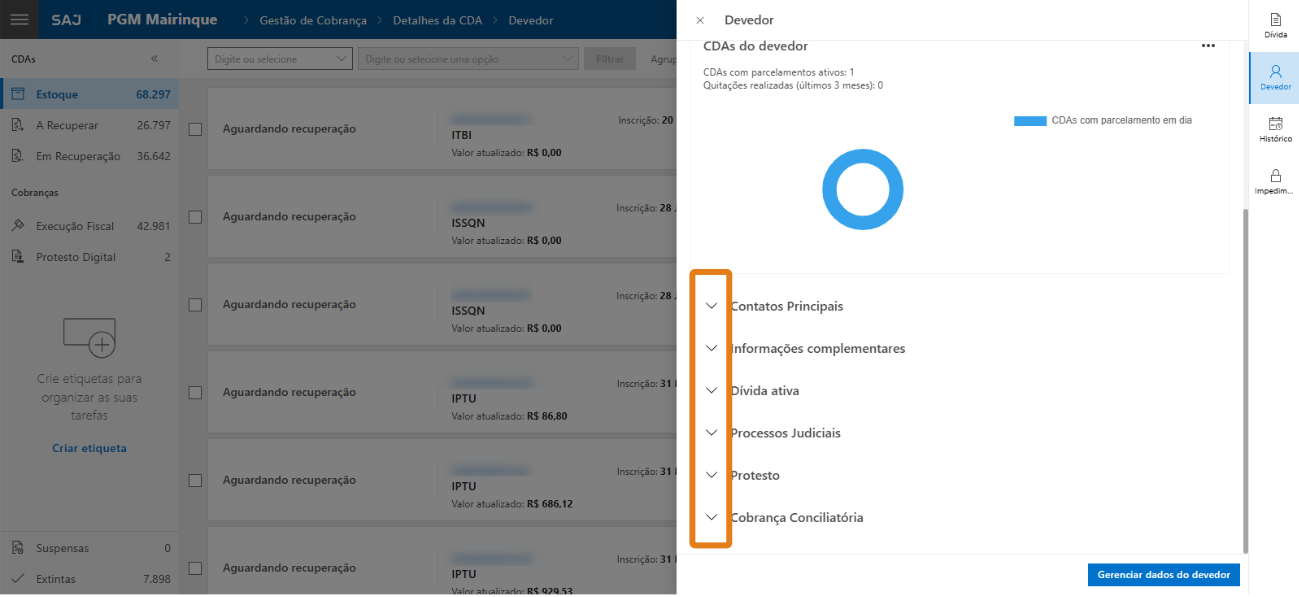Open the Dívida side panel icon
Image resolution: width=1299 pixels, height=597 pixels.
pyautogui.click(x=1275, y=25)
